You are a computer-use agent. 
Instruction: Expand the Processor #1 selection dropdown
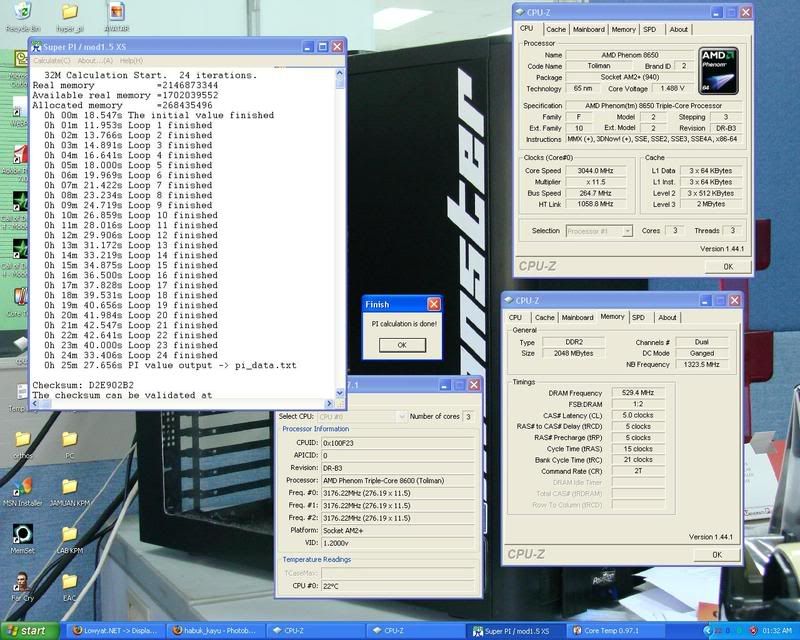[599, 231]
